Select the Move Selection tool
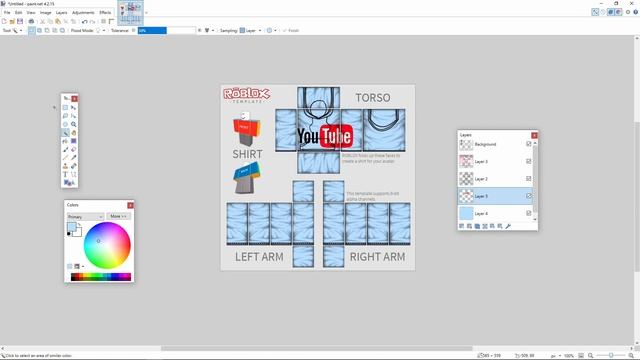 click(x=73, y=116)
